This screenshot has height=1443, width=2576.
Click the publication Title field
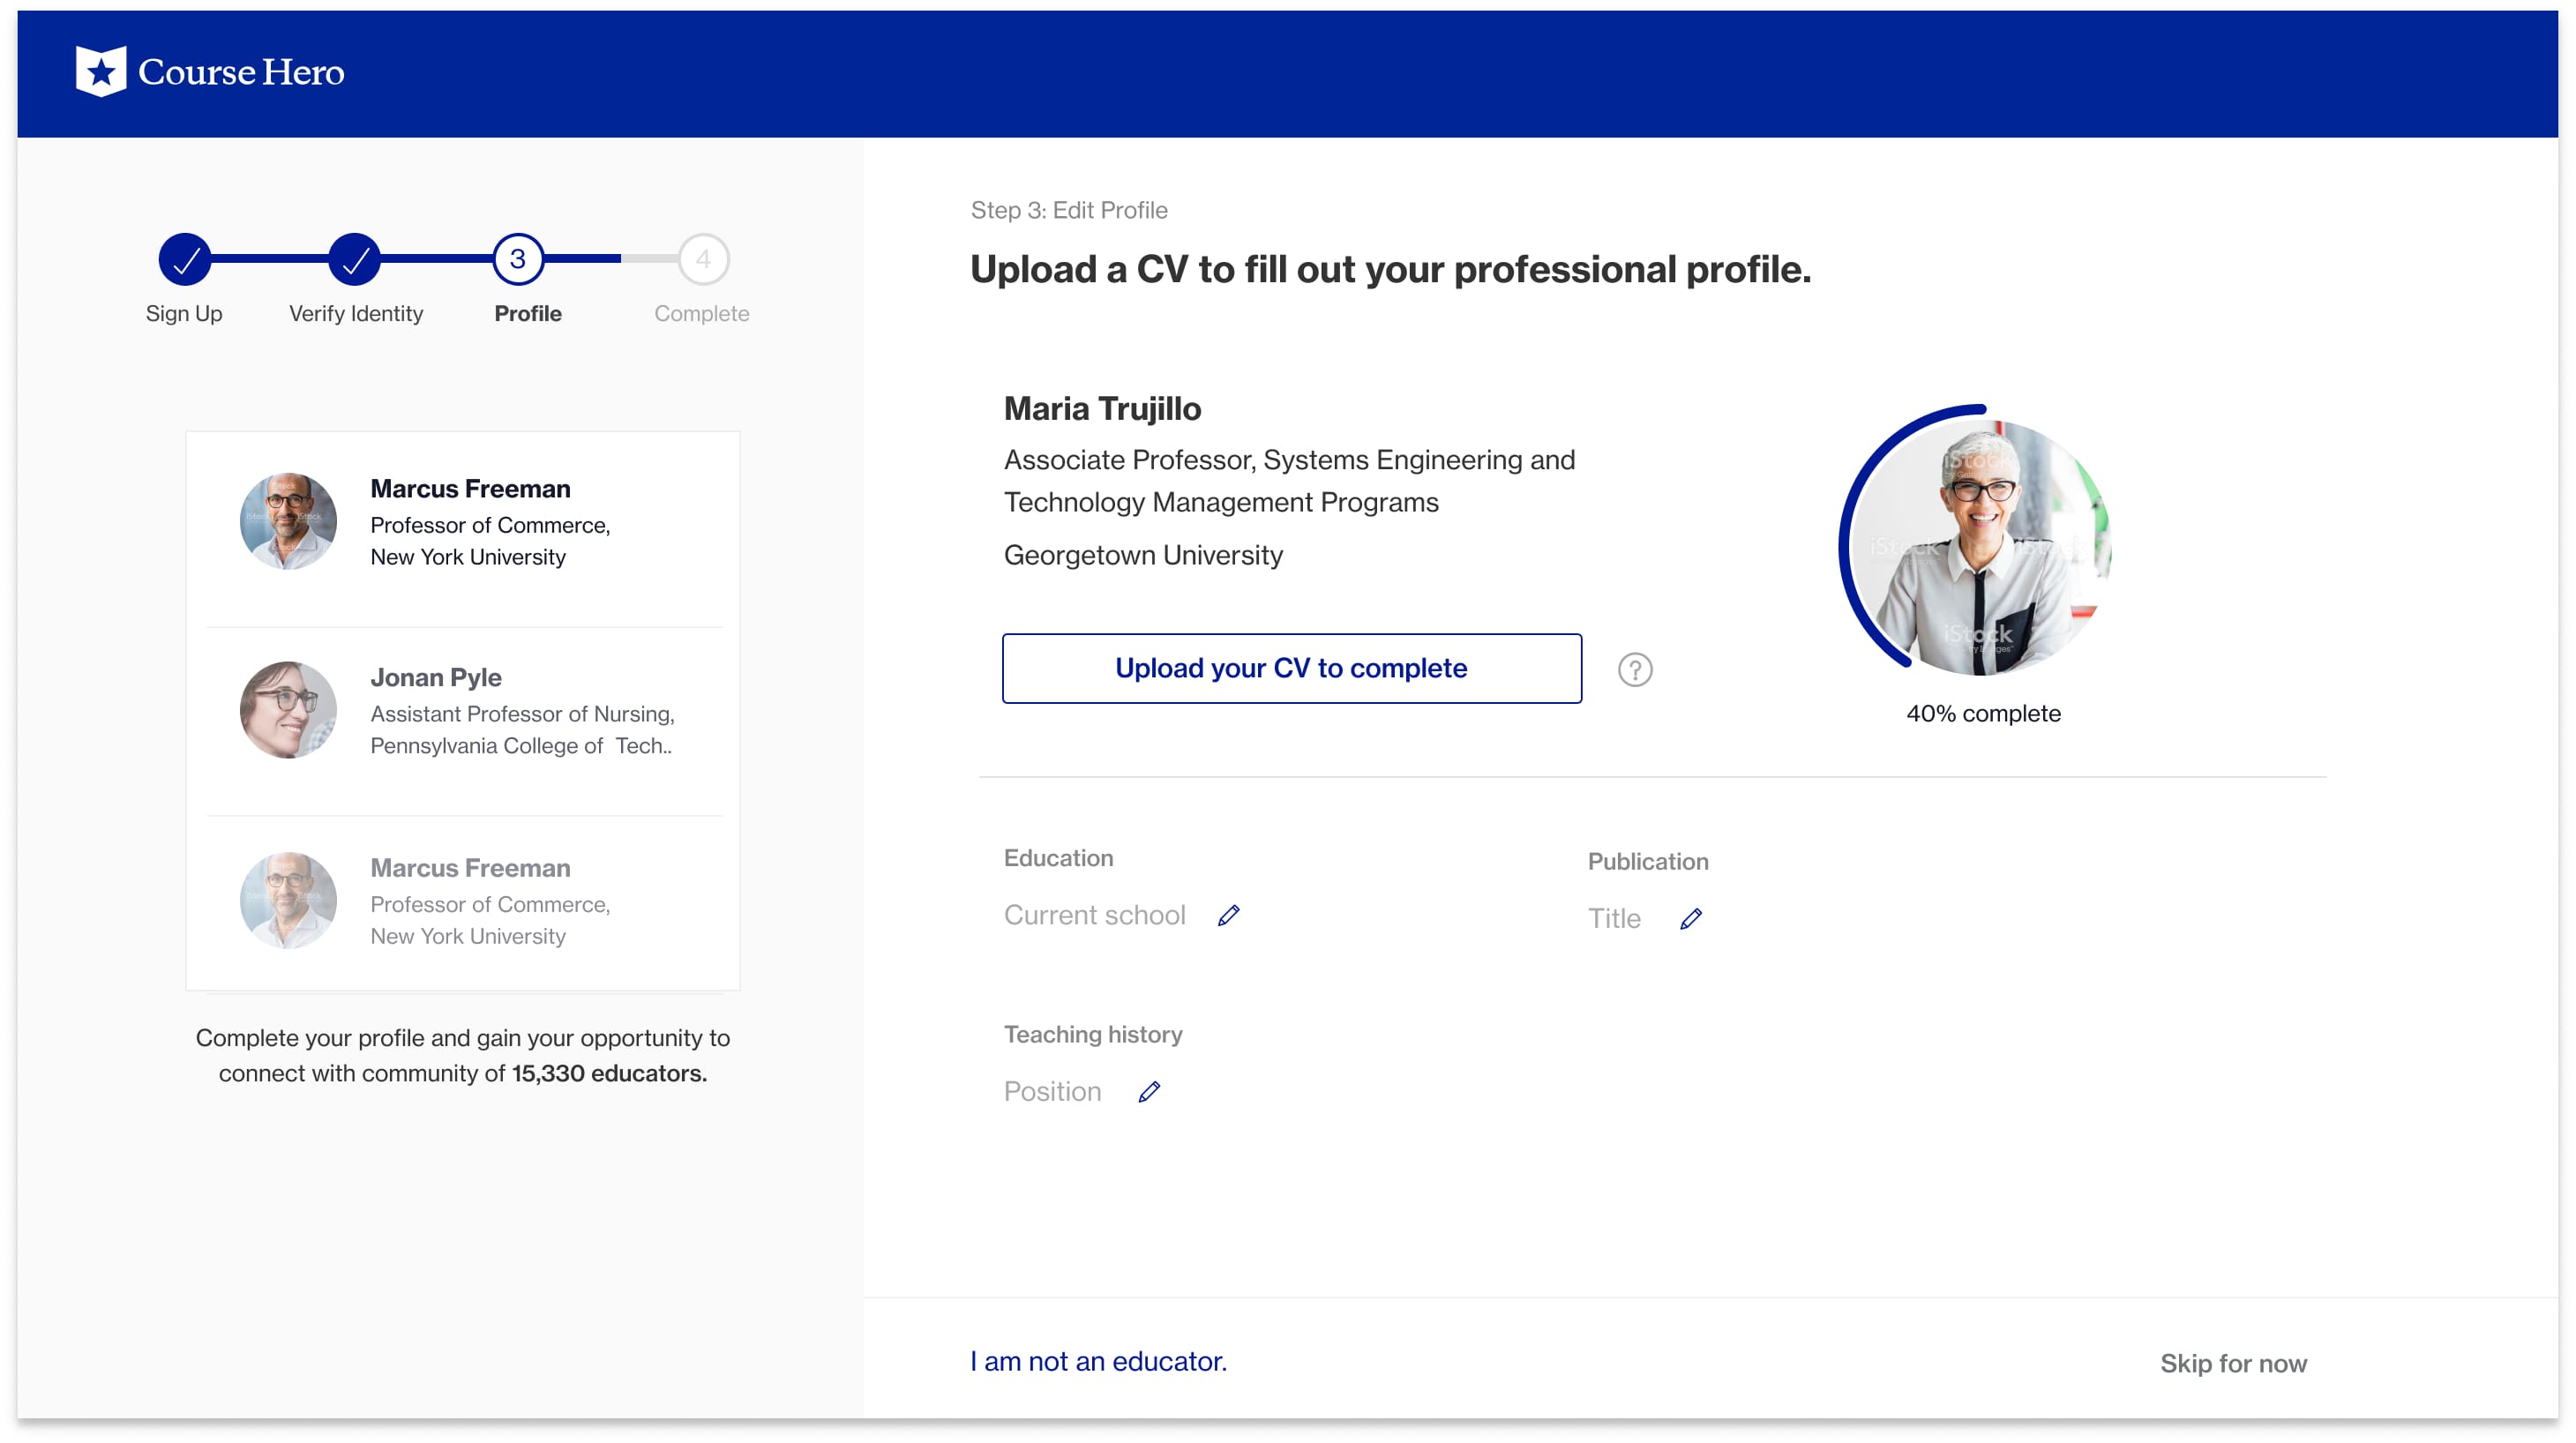point(1614,918)
